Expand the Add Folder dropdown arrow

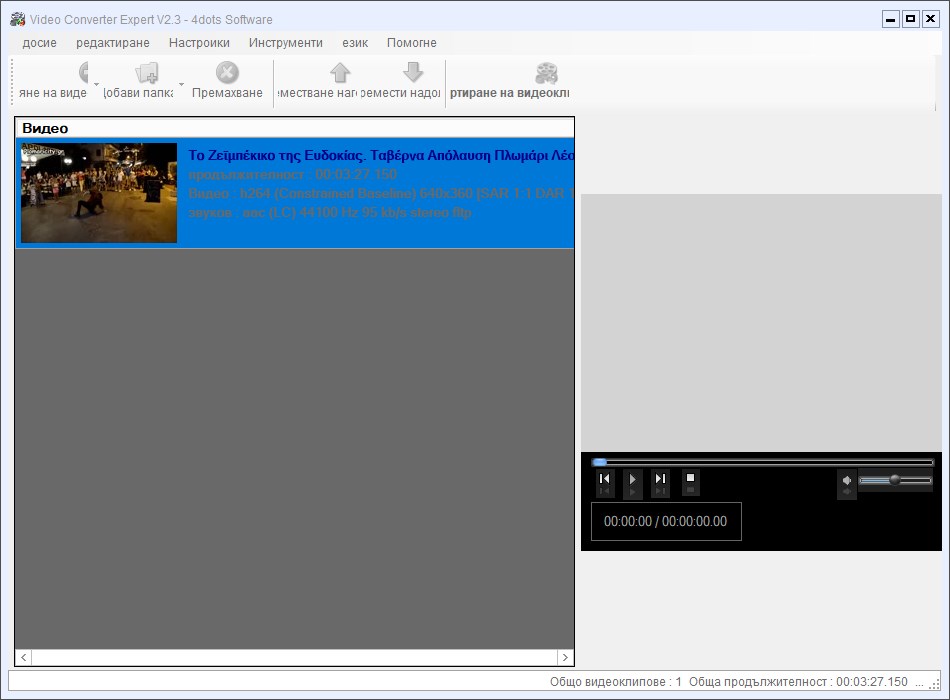(x=181, y=84)
